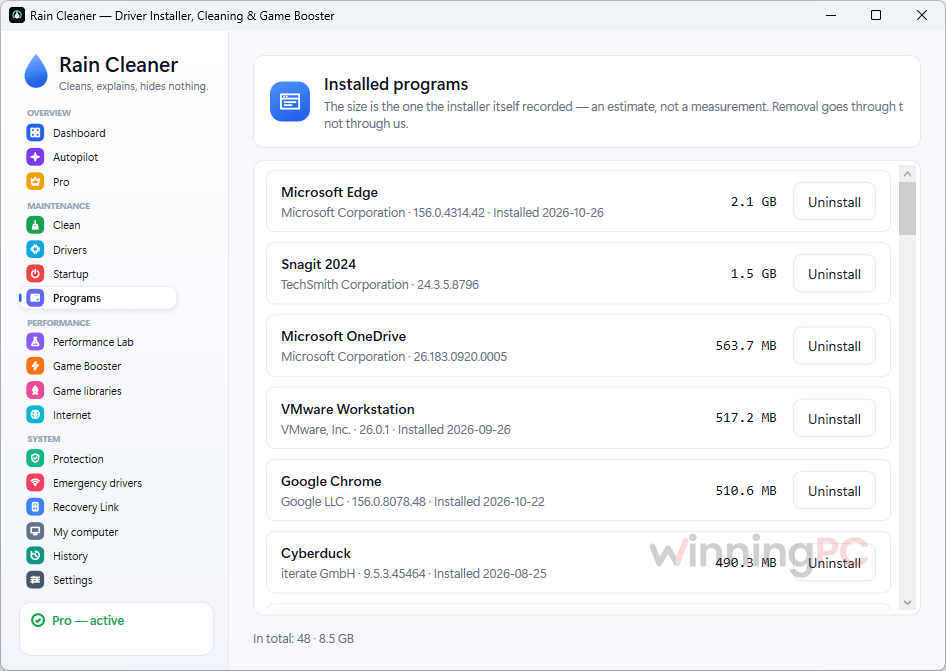The image size is (946, 671).
Task: Open the Protection page label
Action: [x=78, y=459]
